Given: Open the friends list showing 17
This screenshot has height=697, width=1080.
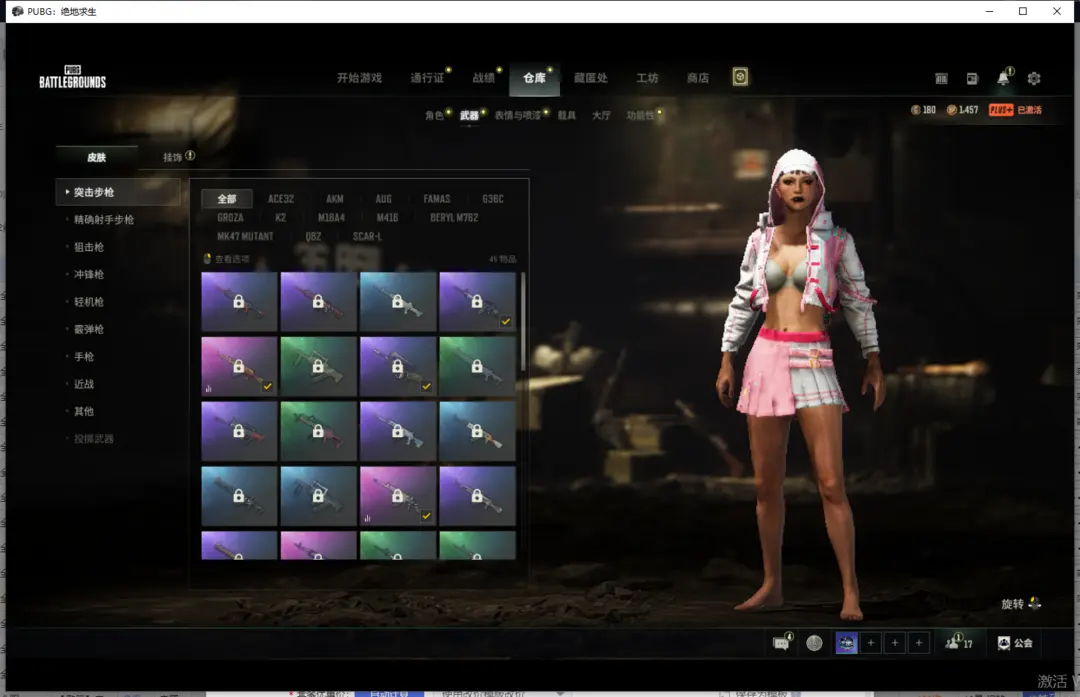Looking at the screenshot, I should point(959,643).
